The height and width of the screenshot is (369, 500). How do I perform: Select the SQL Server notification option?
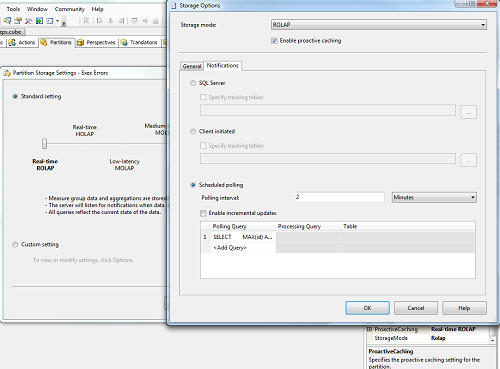coord(193,83)
